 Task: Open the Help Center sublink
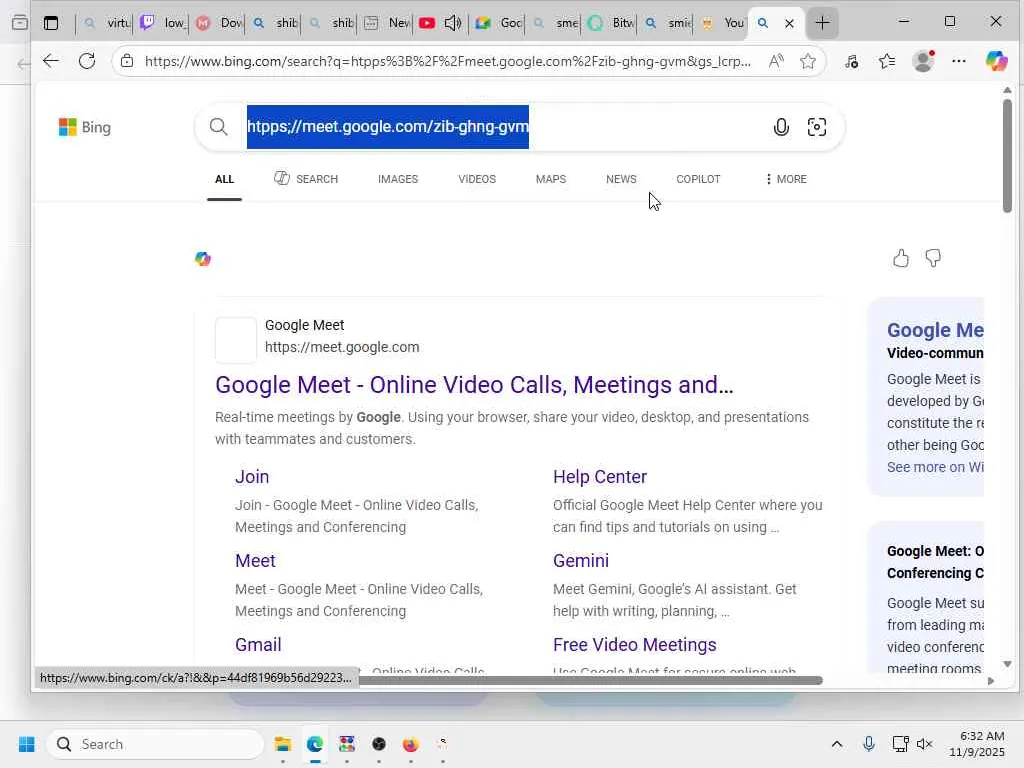(x=600, y=477)
